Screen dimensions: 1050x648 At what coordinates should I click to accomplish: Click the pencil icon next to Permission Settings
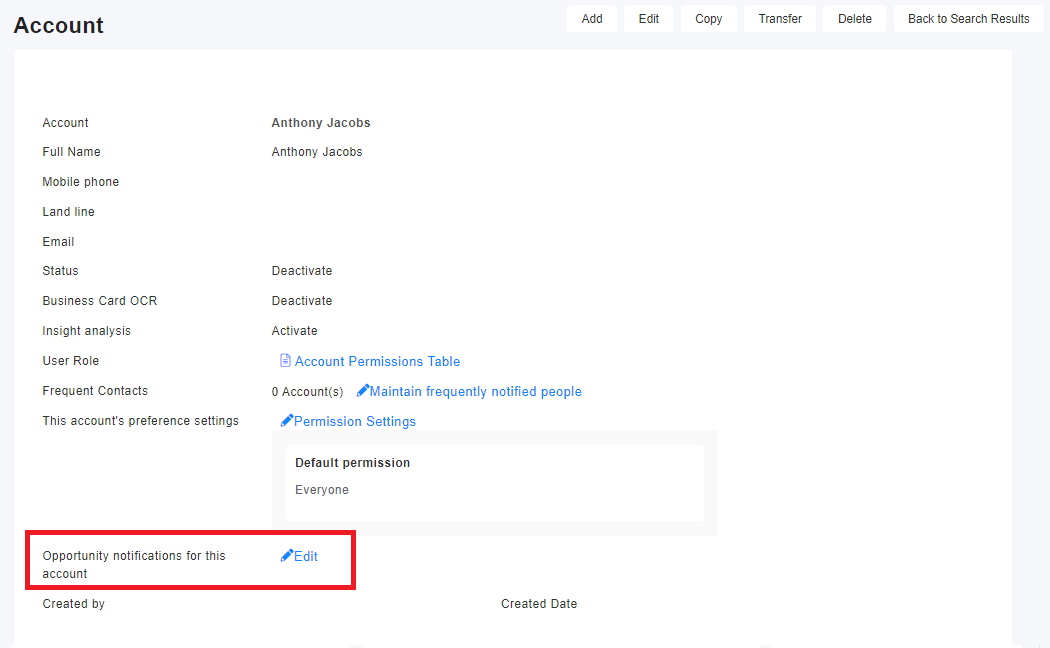tap(287, 421)
